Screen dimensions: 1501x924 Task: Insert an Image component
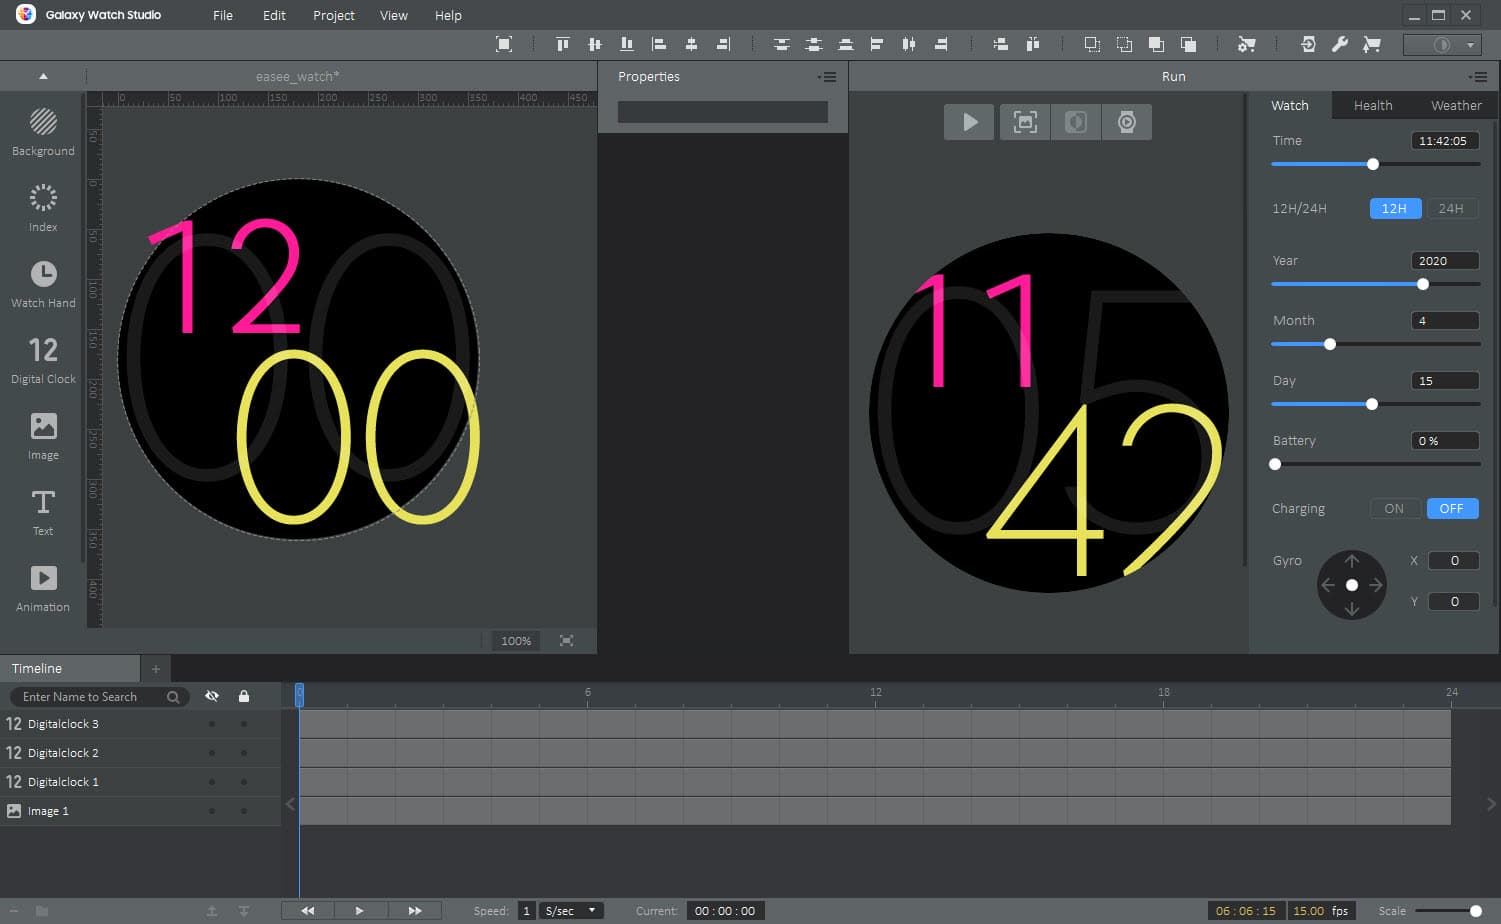click(43, 436)
